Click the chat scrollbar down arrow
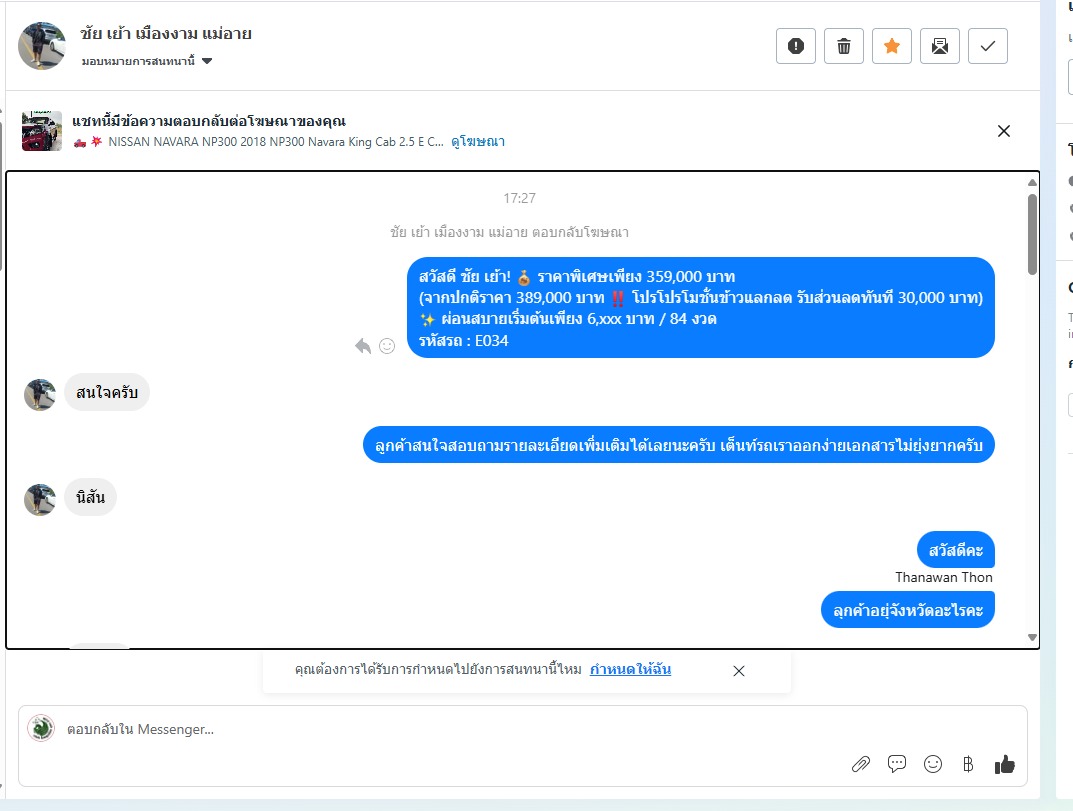1073x811 pixels. pos(1033,637)
